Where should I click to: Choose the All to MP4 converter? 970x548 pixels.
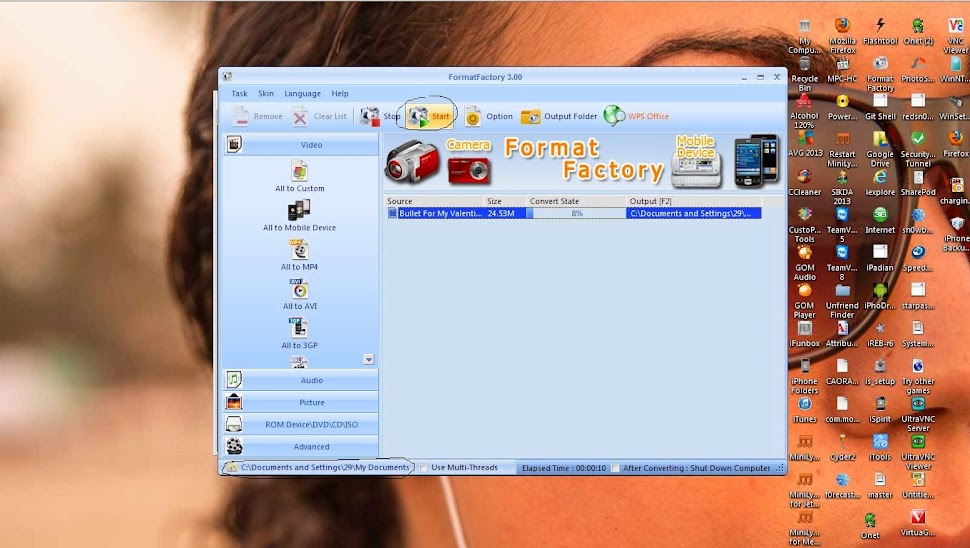pos(299,255)
